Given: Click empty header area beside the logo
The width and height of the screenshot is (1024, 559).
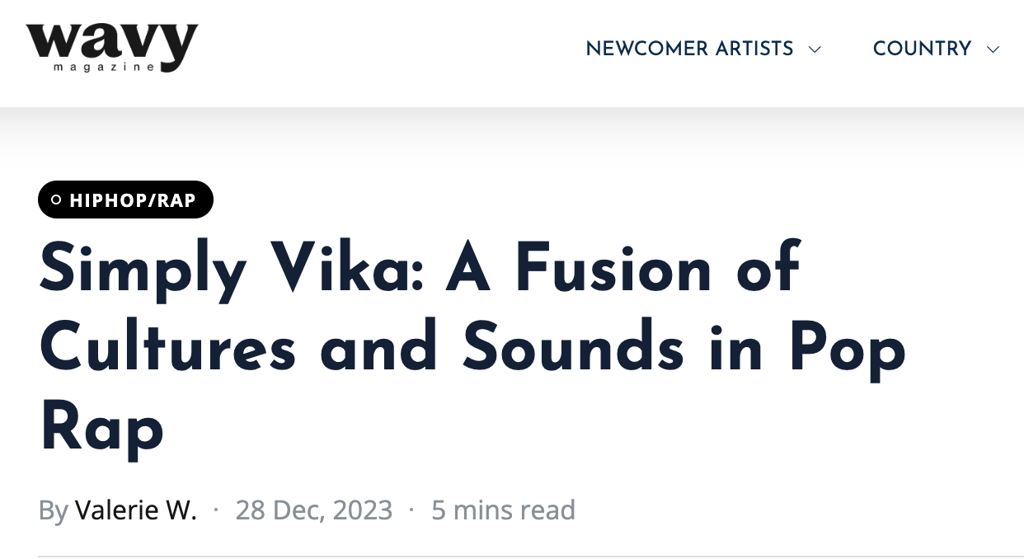Looking at the screenshot, I should coord(380,50).
